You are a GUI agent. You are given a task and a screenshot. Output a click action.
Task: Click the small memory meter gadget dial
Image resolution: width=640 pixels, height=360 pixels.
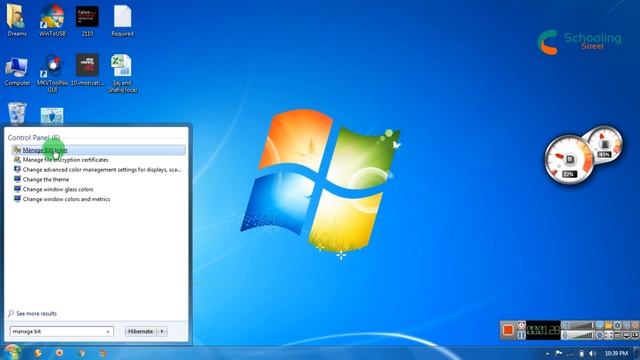click(604, 145)
